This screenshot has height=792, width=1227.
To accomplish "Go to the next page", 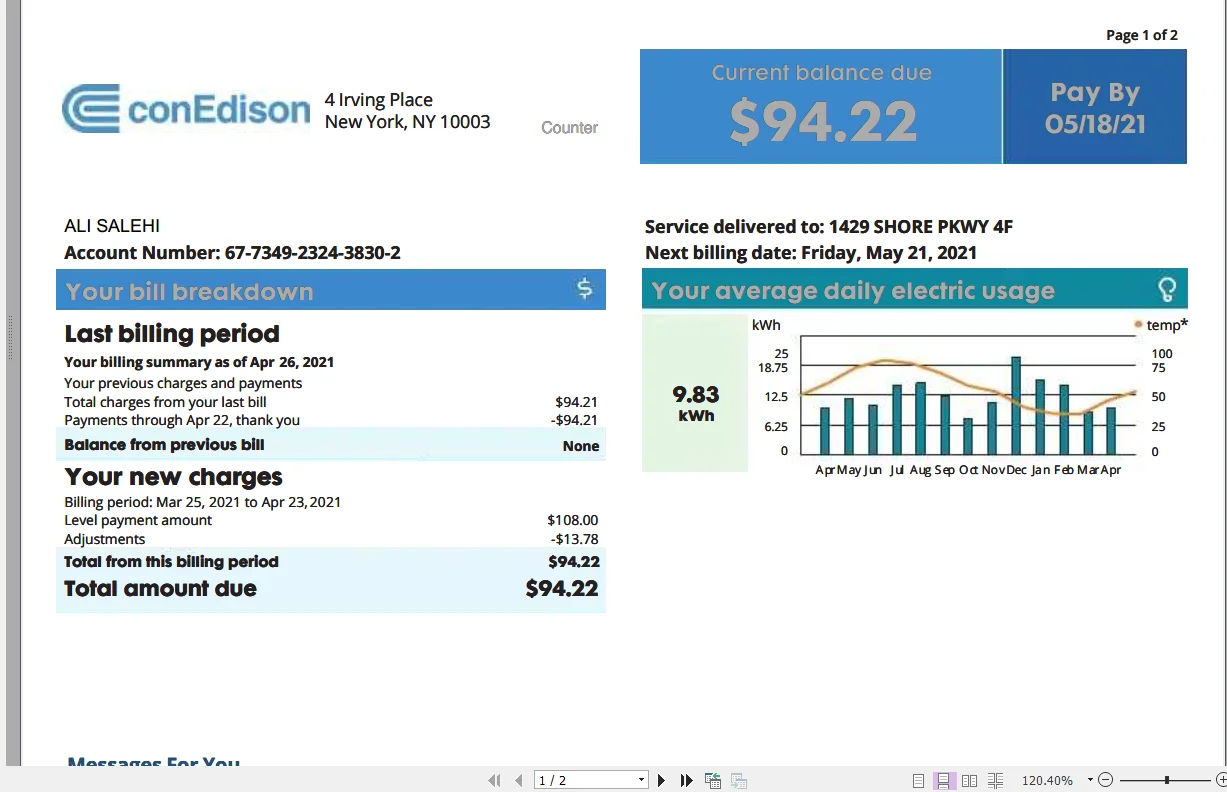I will 661,780.
